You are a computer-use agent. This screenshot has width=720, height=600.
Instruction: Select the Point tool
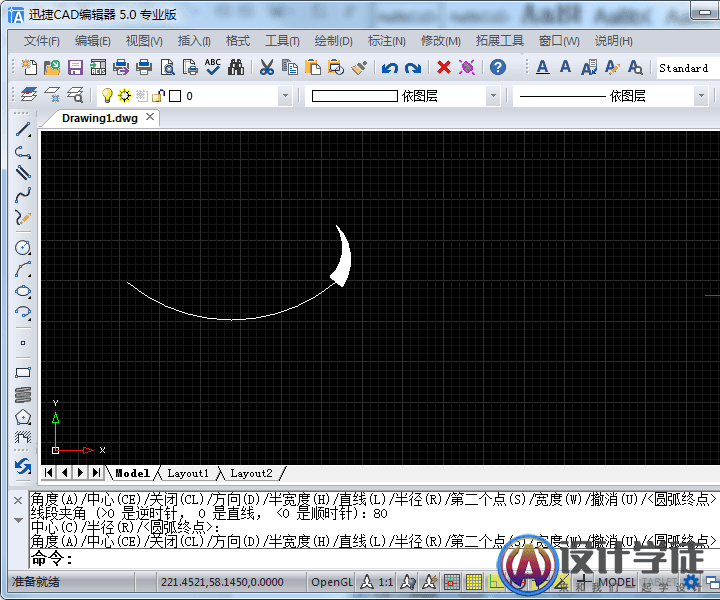pyautogui.click(x=23, y=343)
